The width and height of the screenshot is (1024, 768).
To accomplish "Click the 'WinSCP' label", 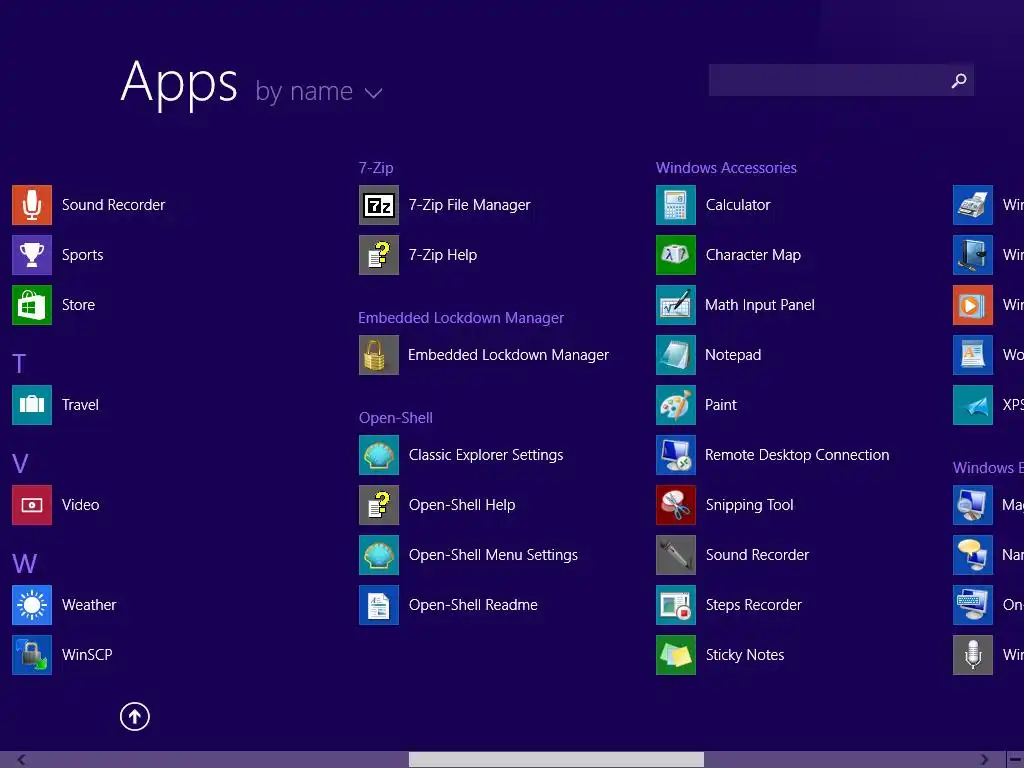I will [x=87, y=655].
